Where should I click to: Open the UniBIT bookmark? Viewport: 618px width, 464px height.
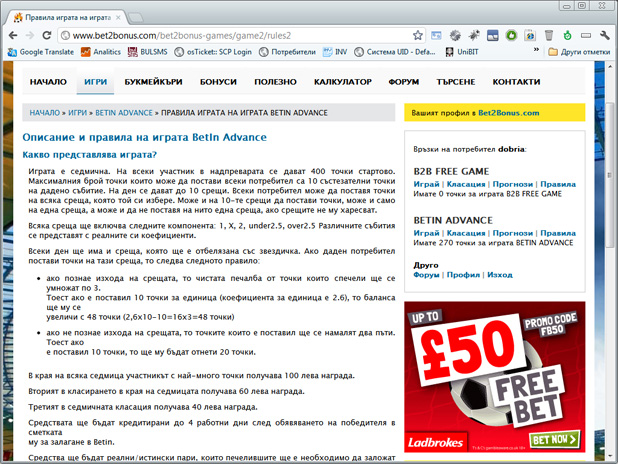462,52
